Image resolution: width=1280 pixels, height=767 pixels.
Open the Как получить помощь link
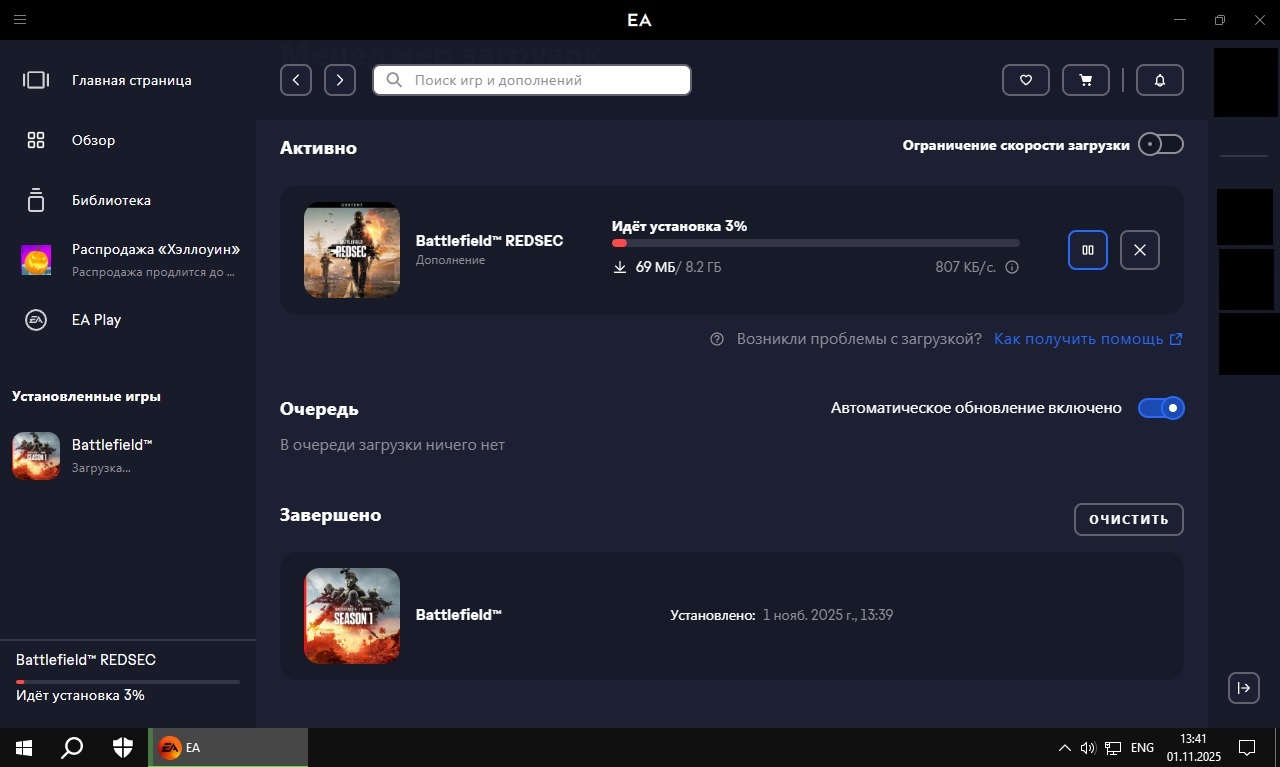[1088, 339]
